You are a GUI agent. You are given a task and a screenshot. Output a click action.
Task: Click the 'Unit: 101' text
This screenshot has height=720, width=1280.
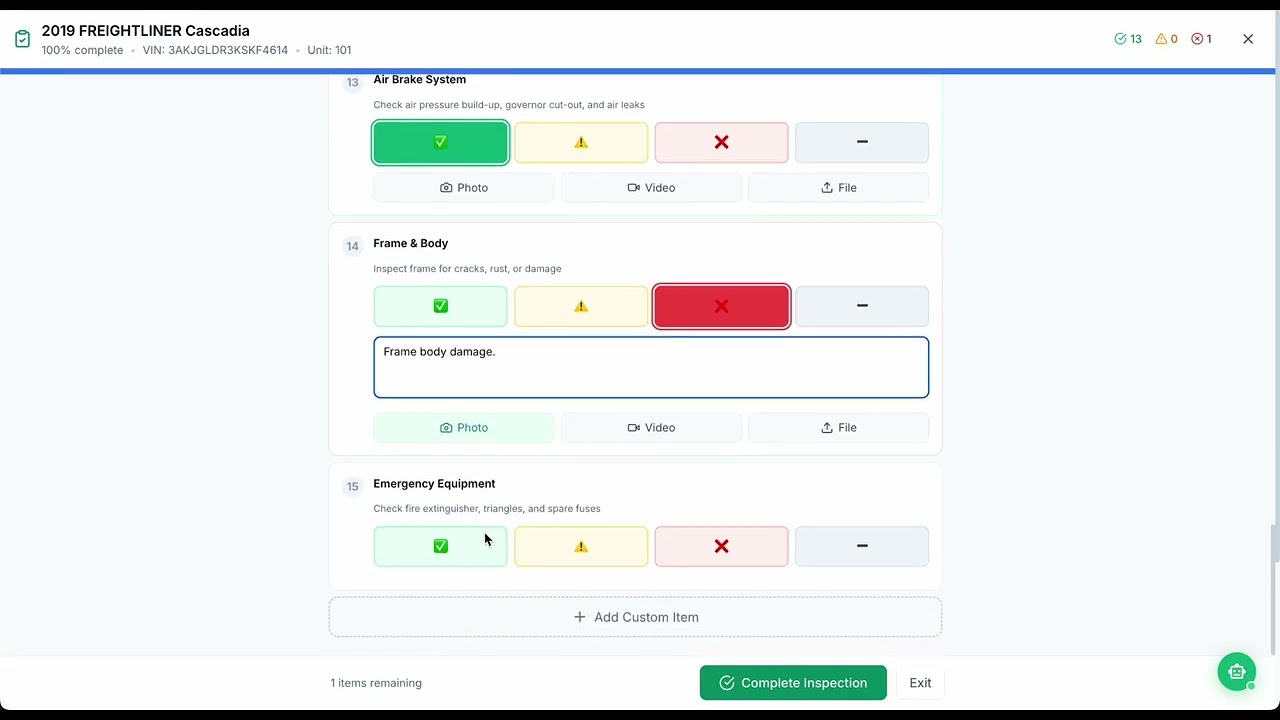pos(329,50)
